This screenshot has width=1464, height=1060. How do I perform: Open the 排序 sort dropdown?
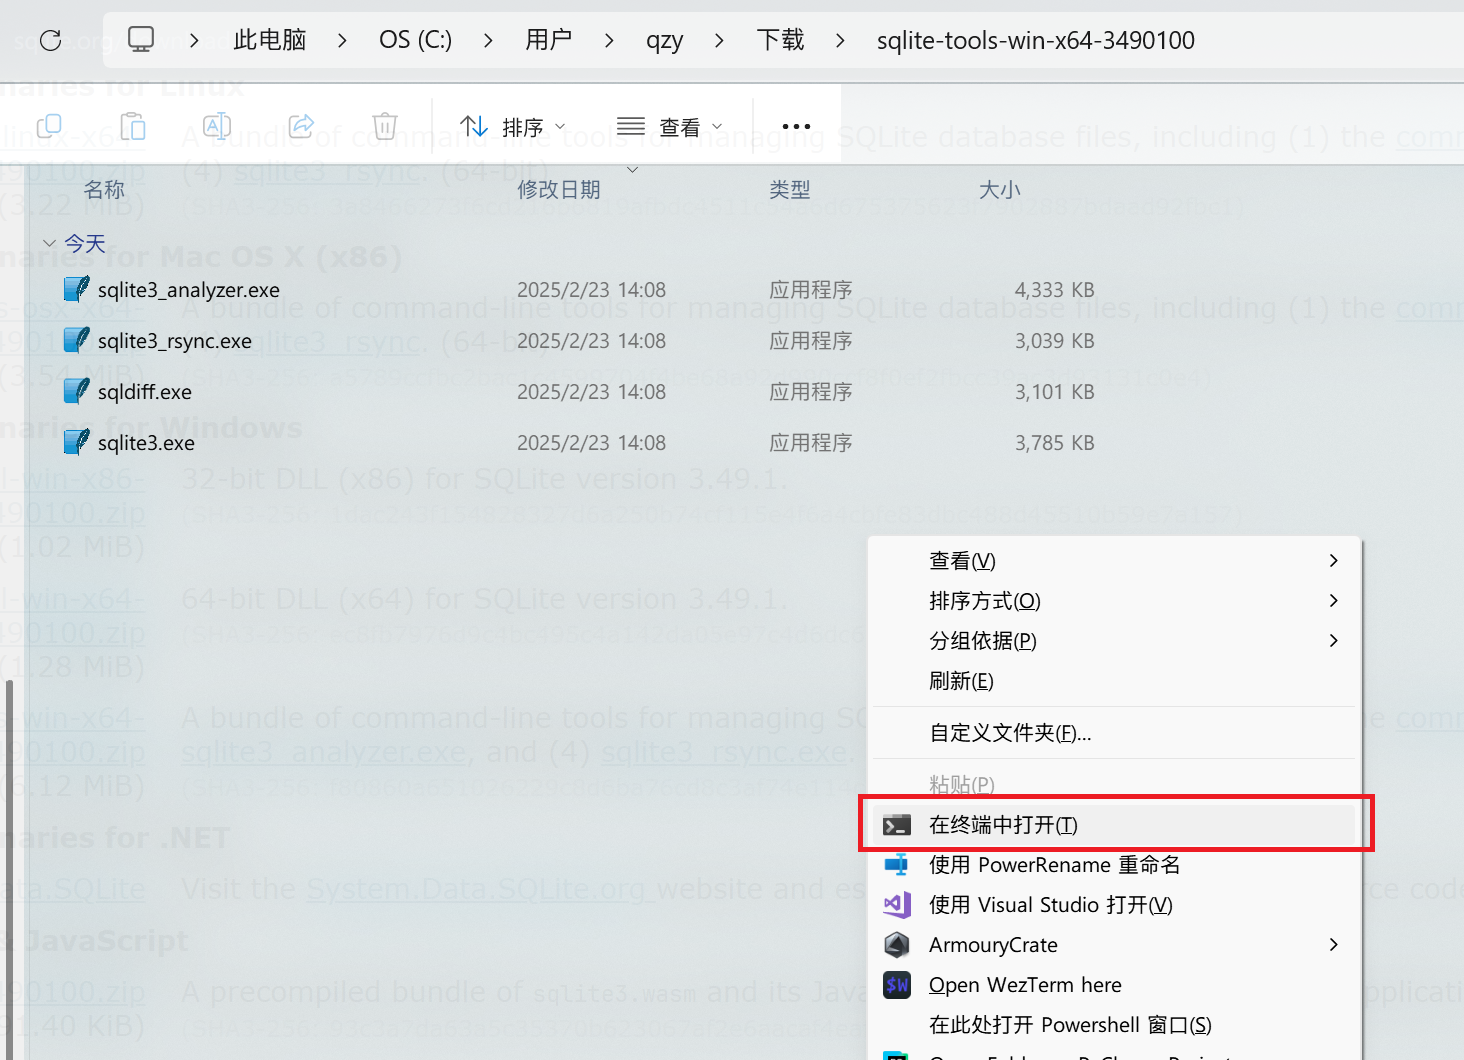[x=513, y=127]
